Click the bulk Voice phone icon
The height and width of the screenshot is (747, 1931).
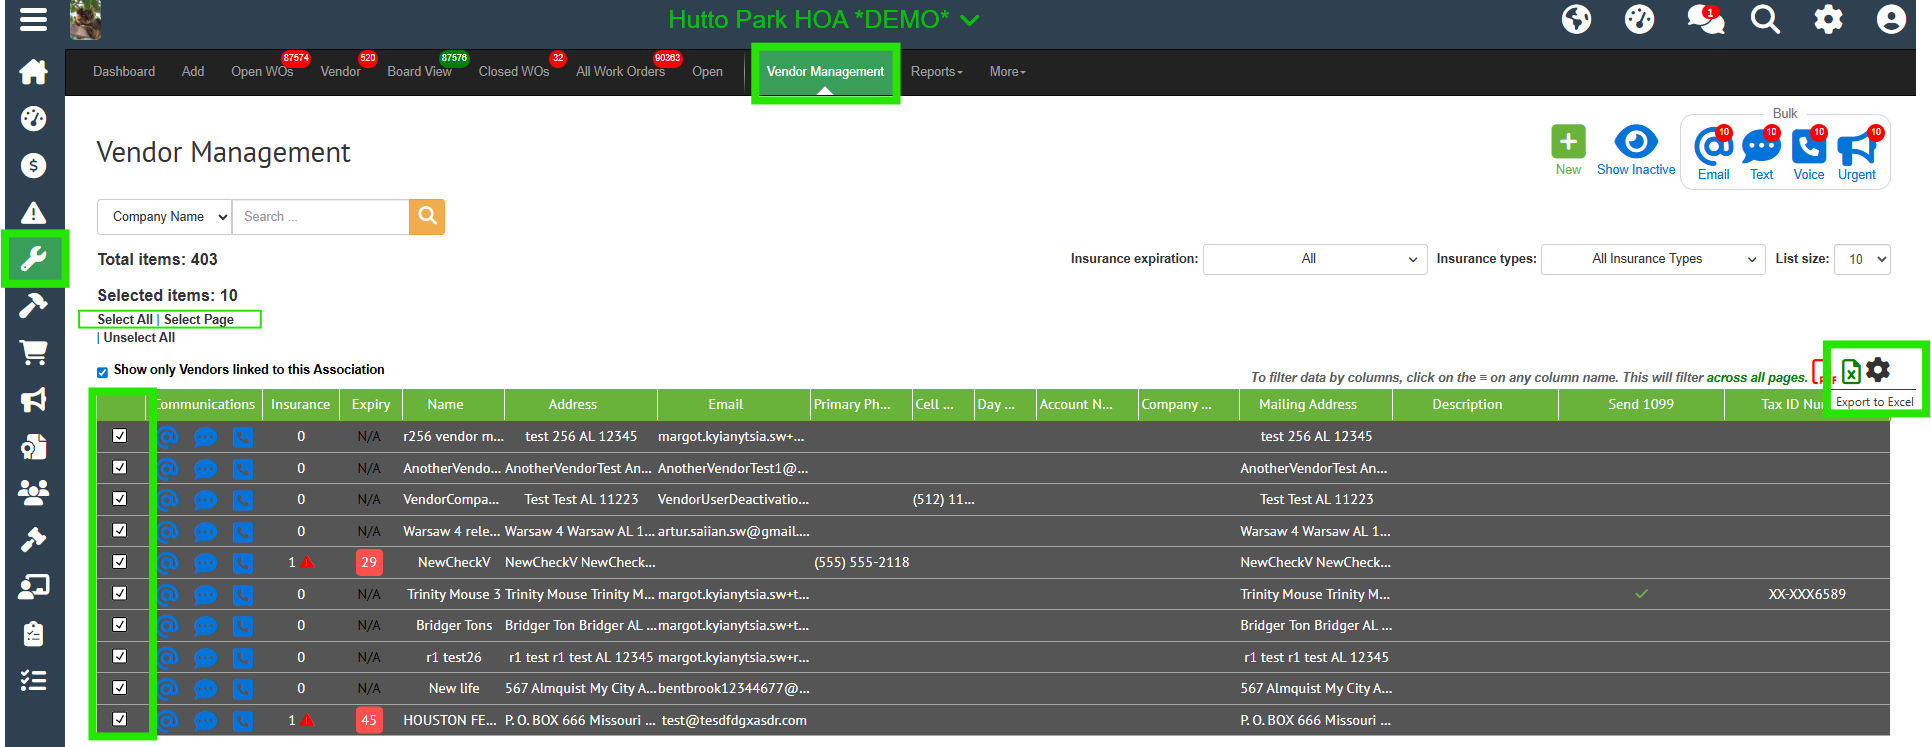point(1808,148)
